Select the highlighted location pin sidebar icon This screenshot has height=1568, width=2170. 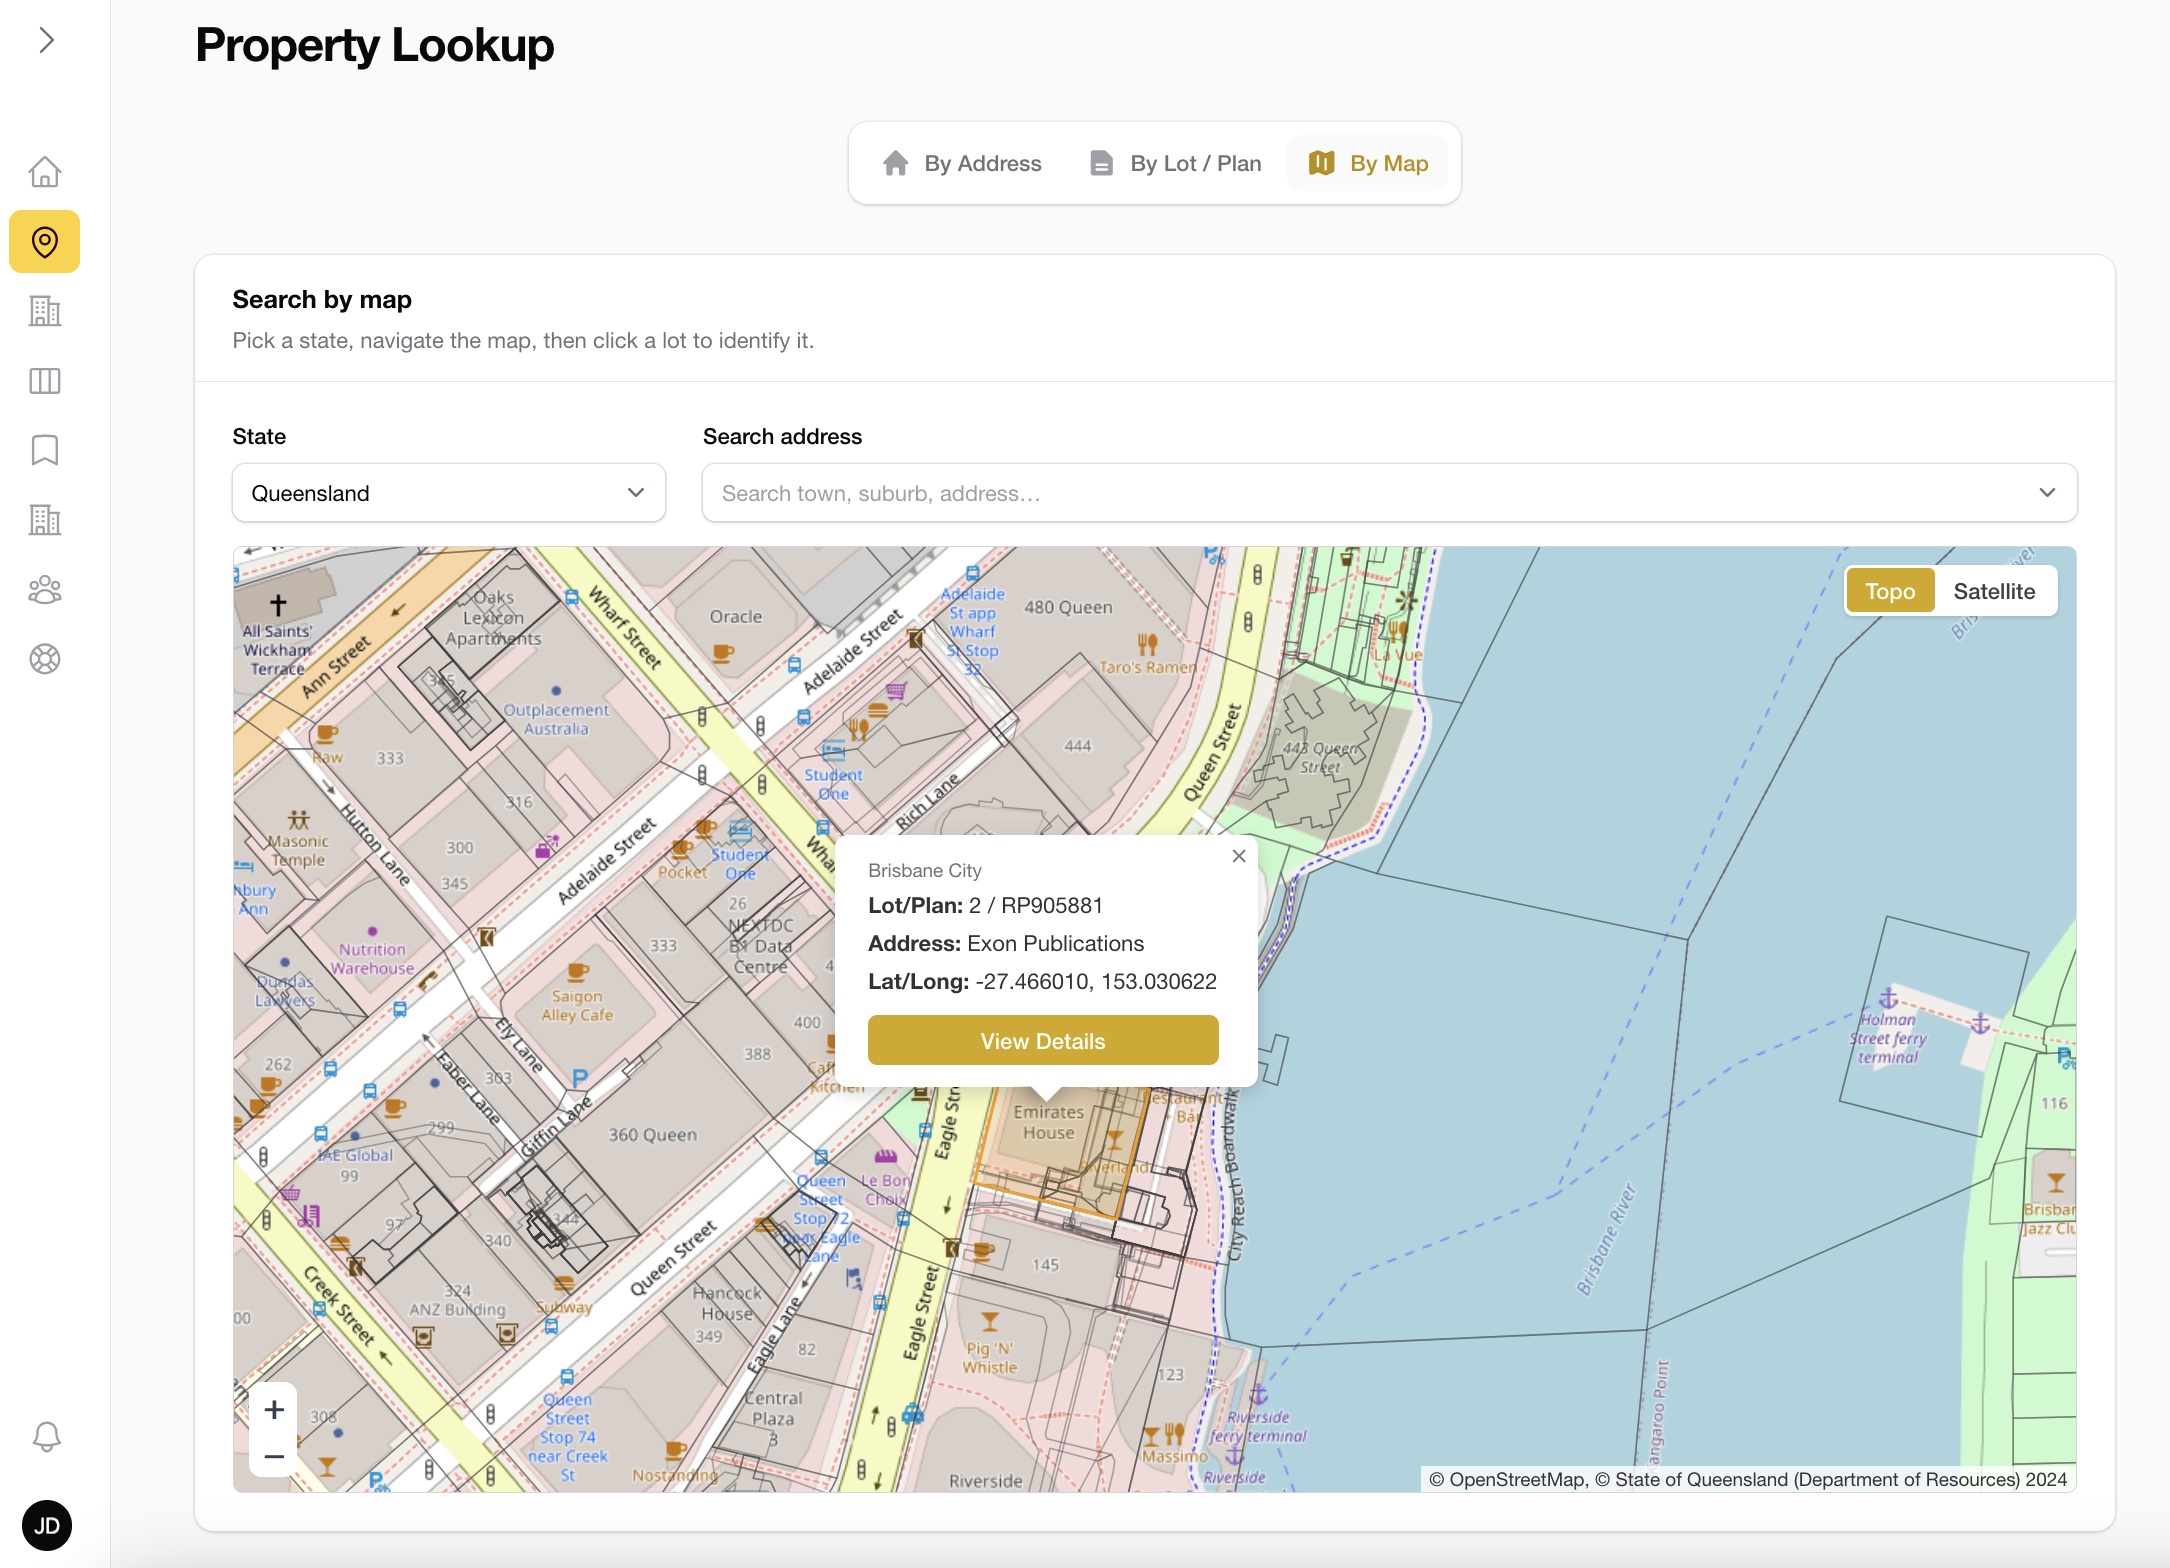[45, 241]
